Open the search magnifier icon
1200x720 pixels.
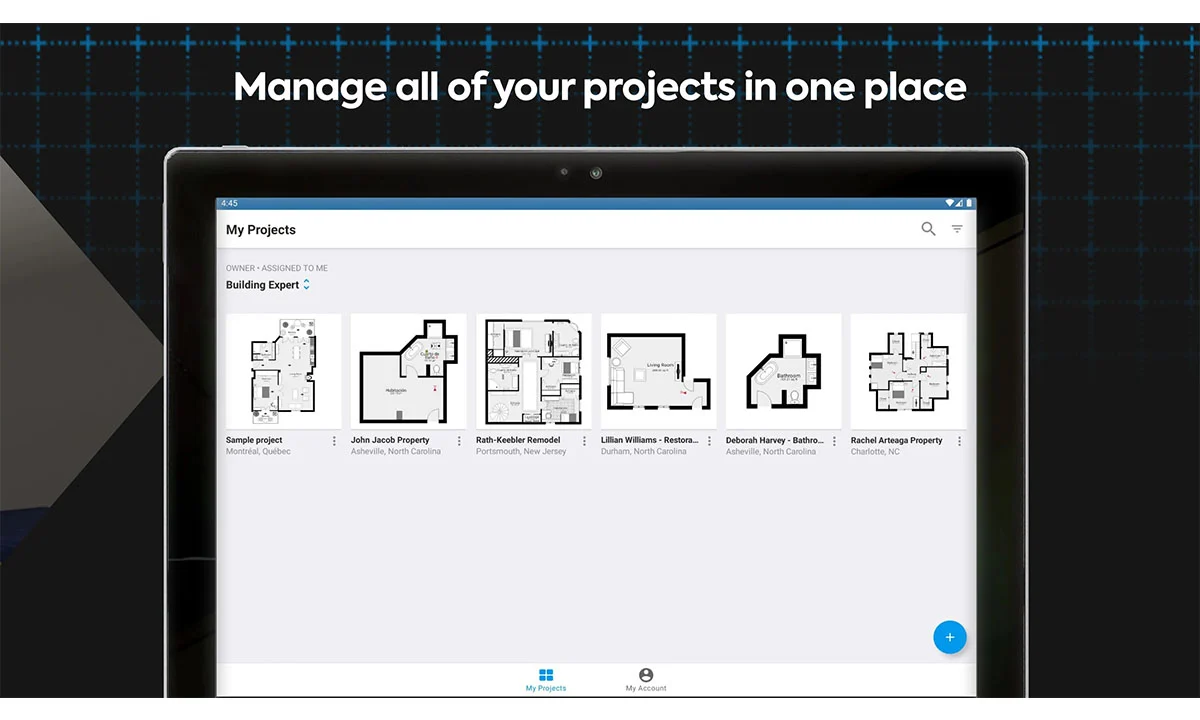click(928, 229)
